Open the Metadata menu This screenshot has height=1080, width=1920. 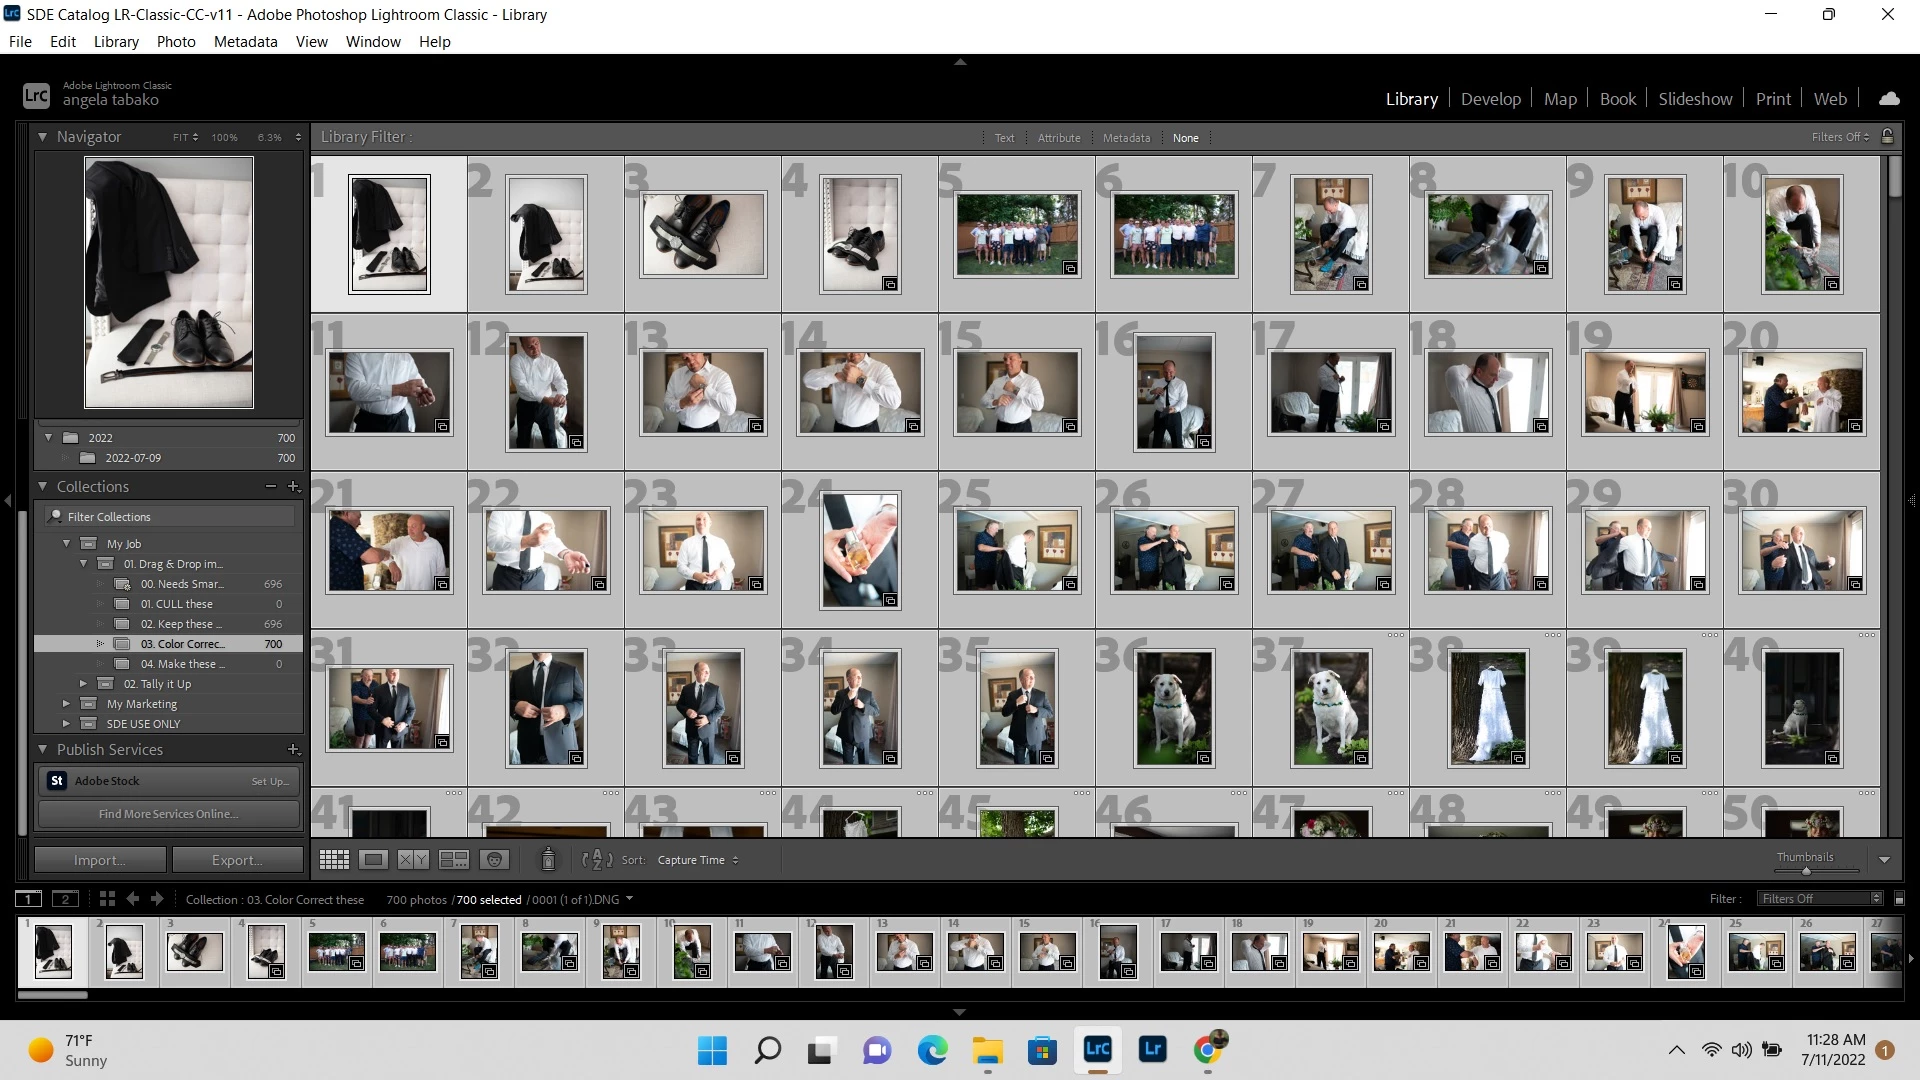(245, 41)
